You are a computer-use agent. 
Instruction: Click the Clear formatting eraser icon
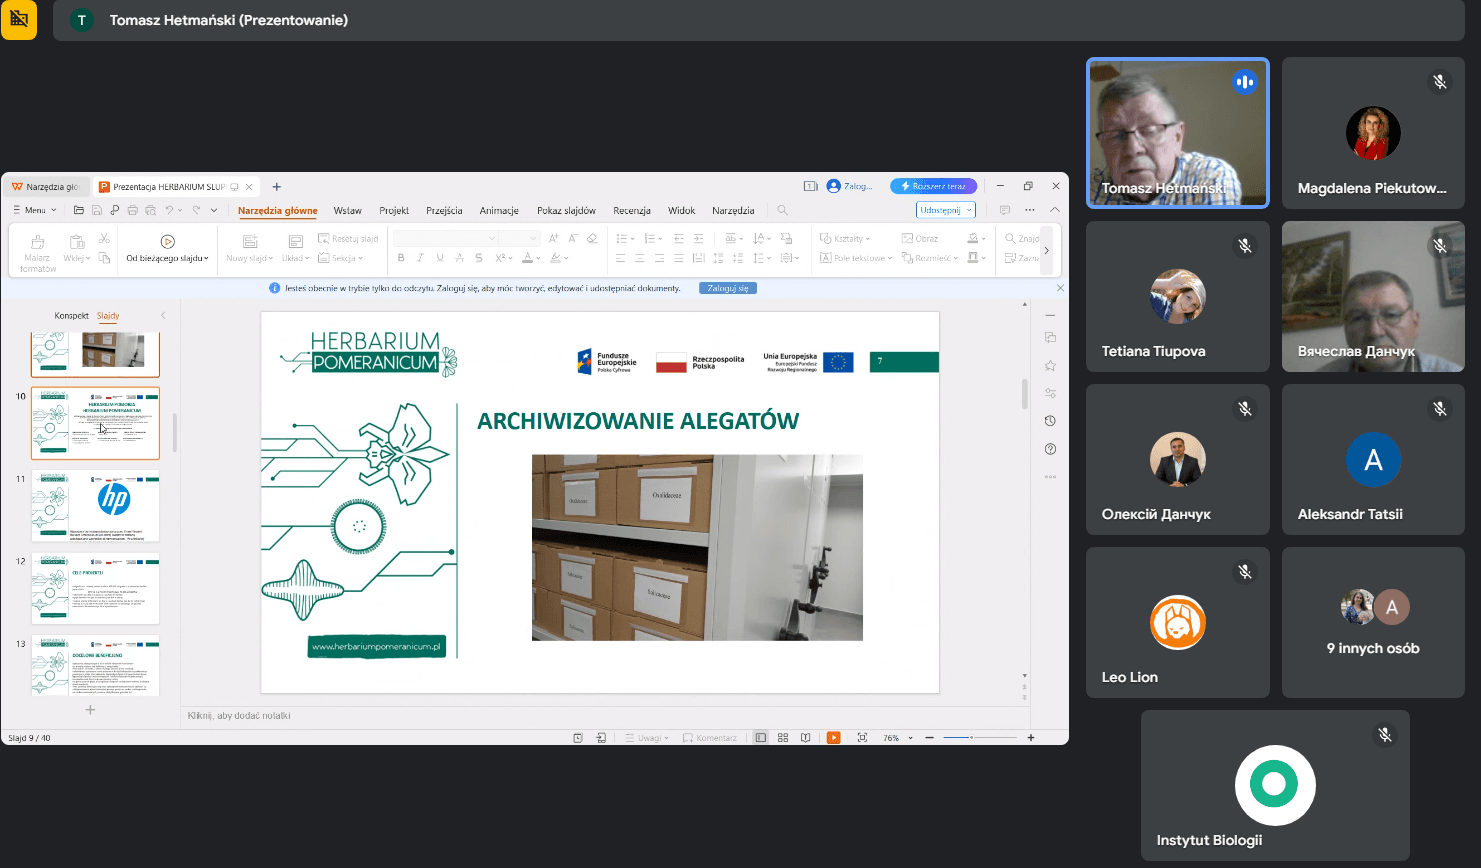tap(592, 238)
